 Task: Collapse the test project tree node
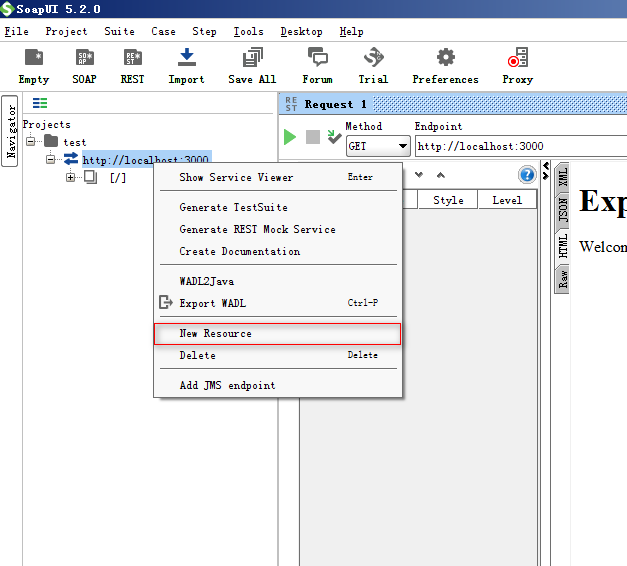[x=31, y=142]
